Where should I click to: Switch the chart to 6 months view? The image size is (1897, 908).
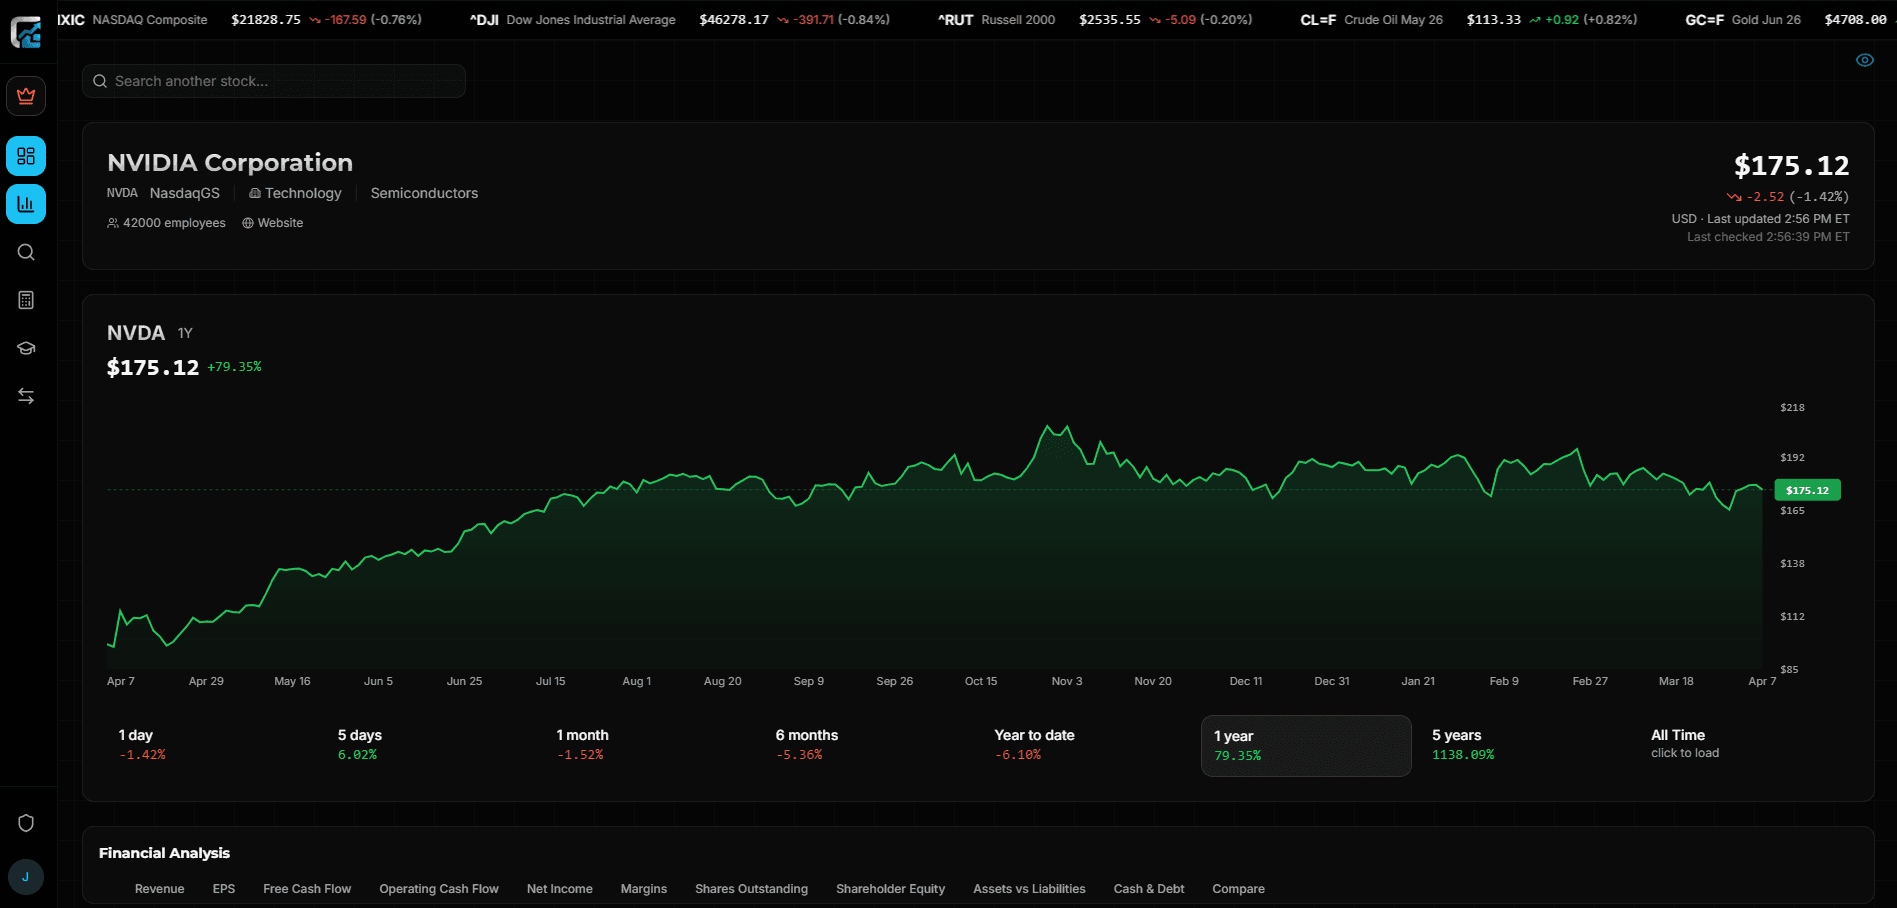coord(807,744)
